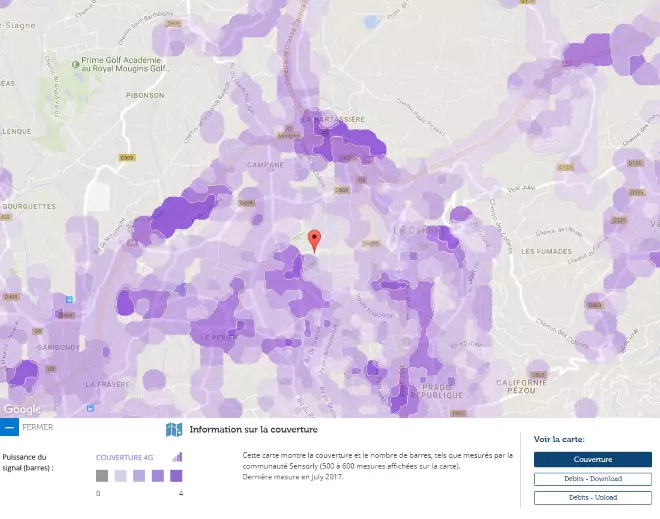Switch map to Débits - Upload
This screenshot has height=519, width=660.
pos(592,497)
